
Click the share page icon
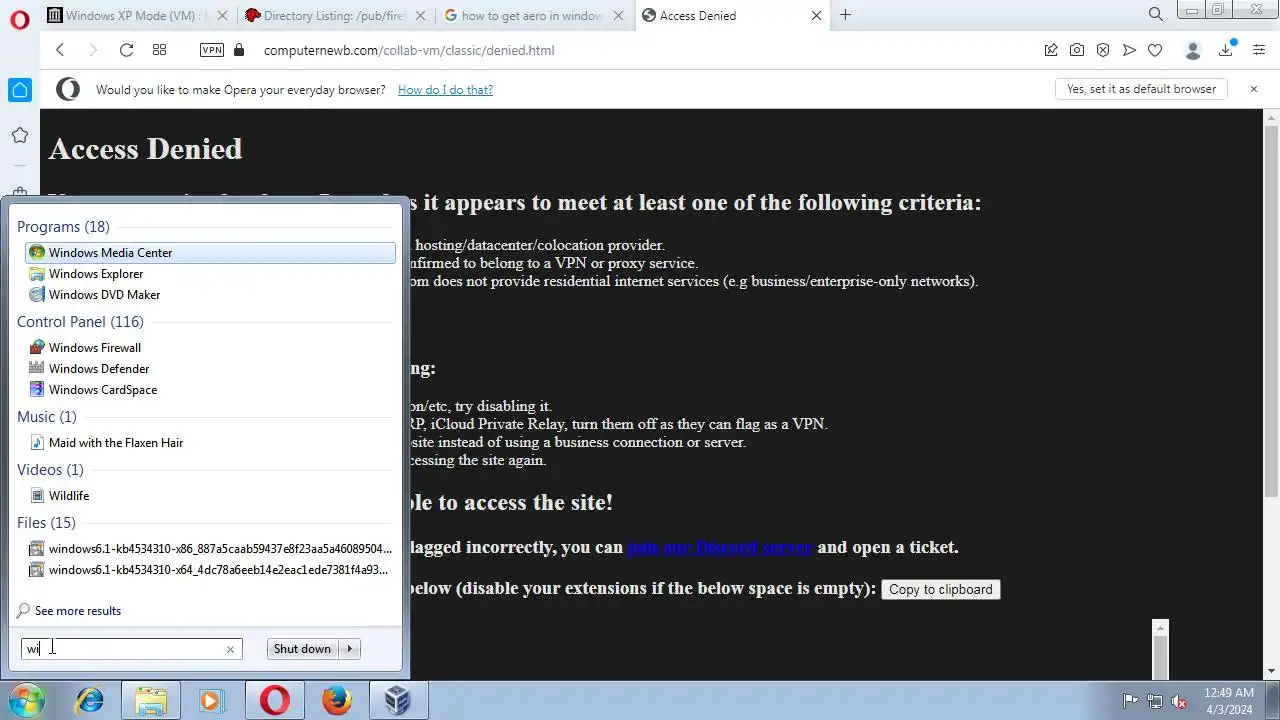tap(1051, 50)
